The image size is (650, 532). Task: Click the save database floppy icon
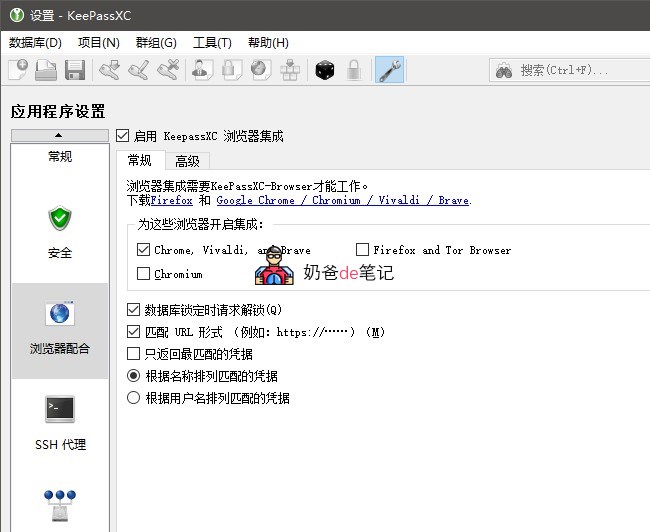(74, 70)
